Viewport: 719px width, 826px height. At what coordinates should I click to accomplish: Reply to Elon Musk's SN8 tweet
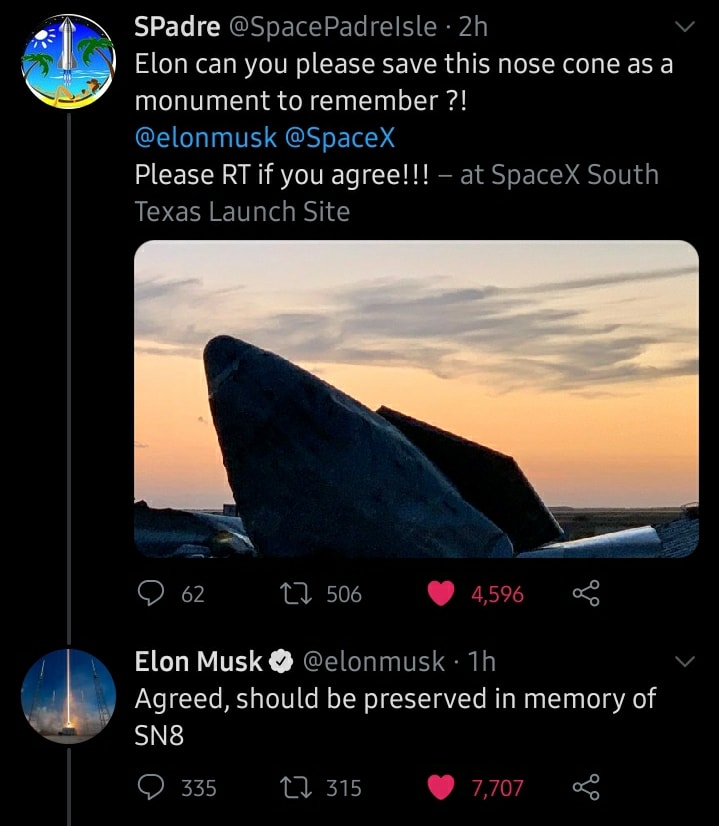(x=150, y=788)
